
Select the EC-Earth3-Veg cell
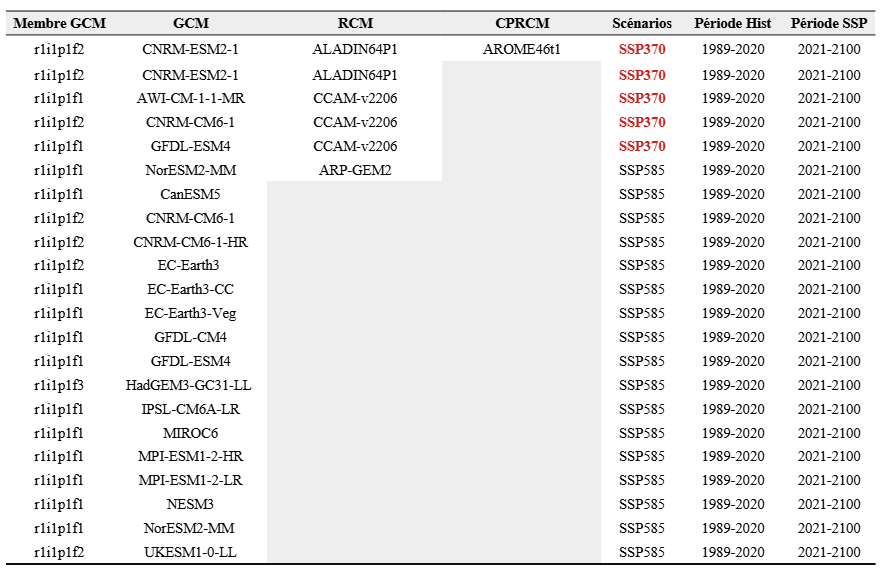coord(190,313)
